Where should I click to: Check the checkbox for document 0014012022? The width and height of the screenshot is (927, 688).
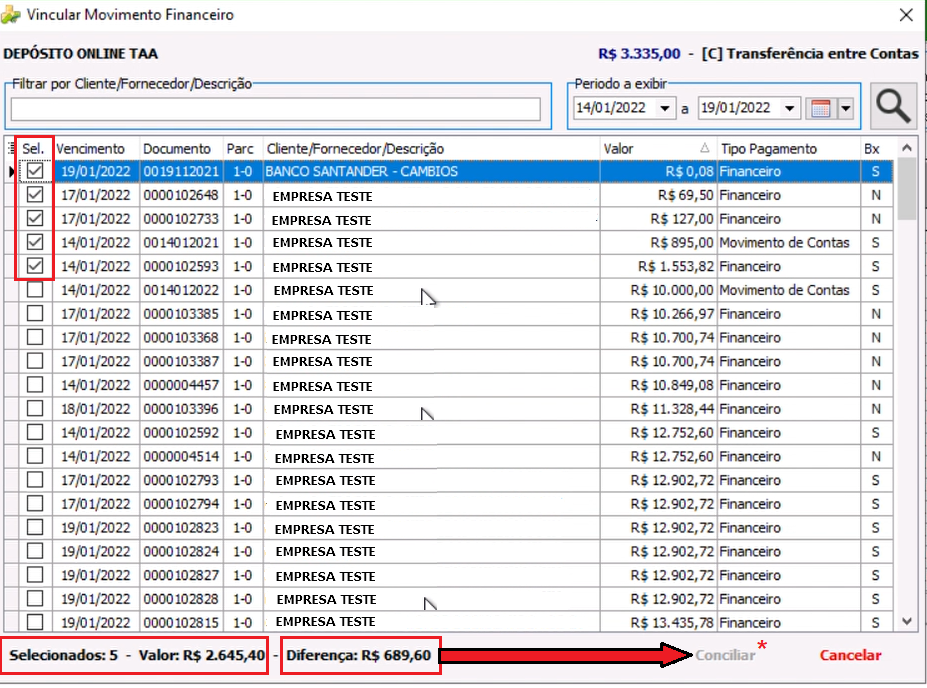click(x=35, y=290)
